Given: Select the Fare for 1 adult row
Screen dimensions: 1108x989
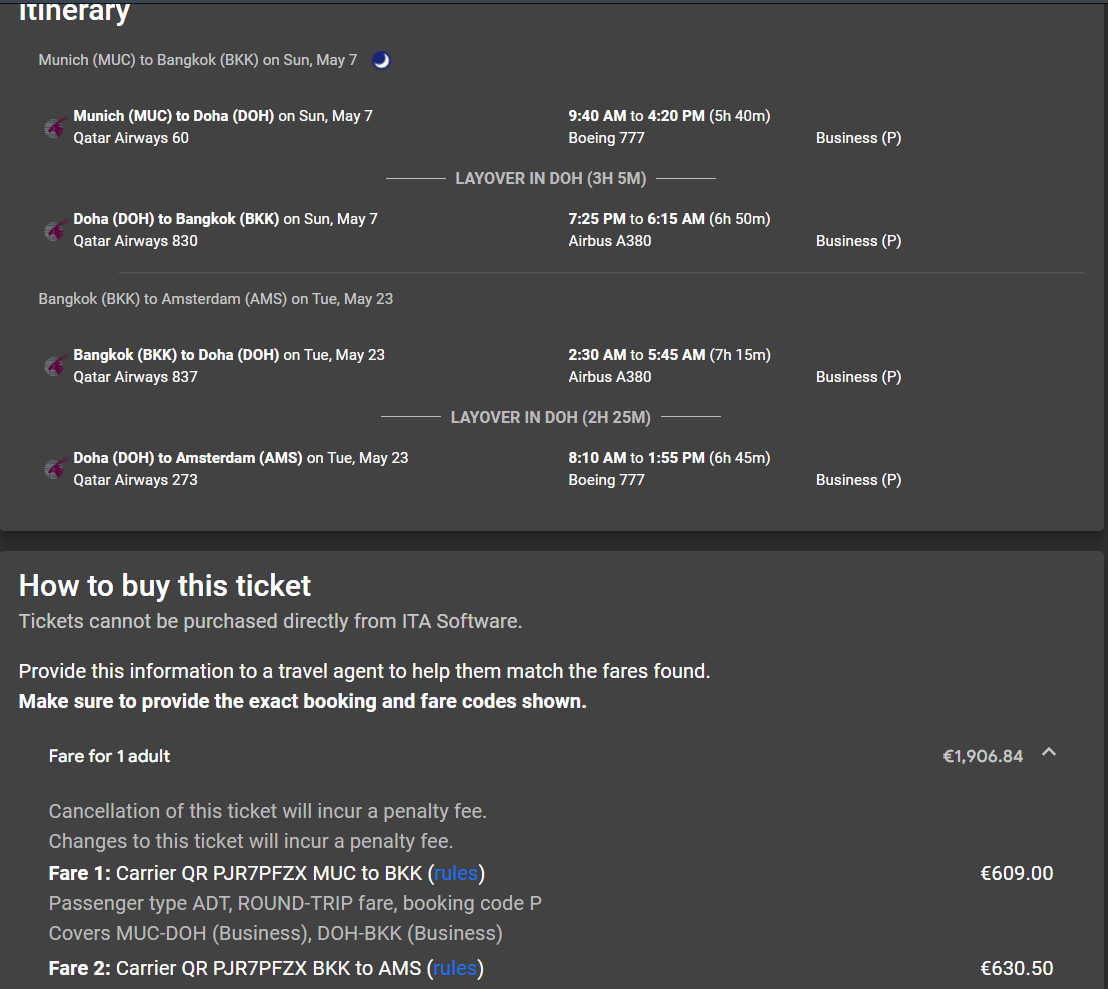Looking at the screenshot, I should click(x=553, y=756).
